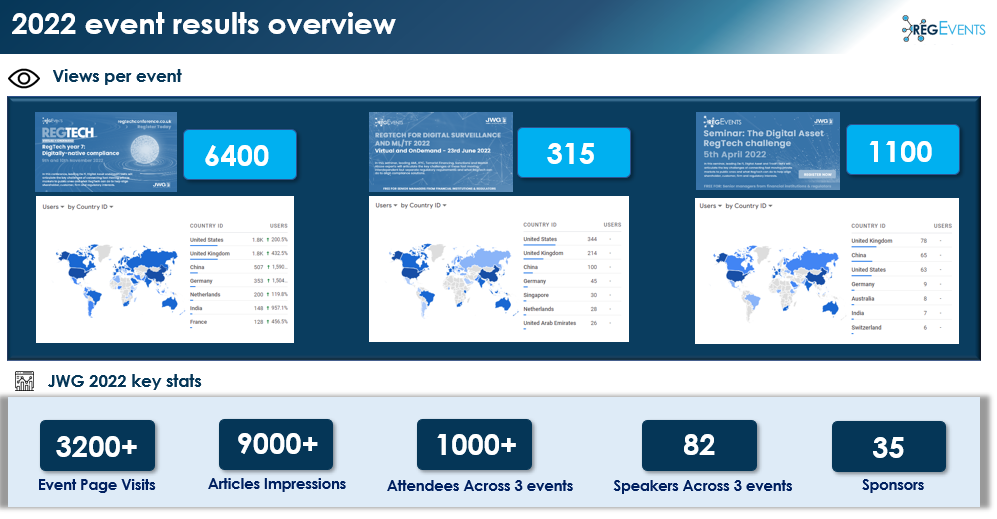
Task: Open the Digital Asset RegTech challenge seminar banner
Action: (767, 151)
